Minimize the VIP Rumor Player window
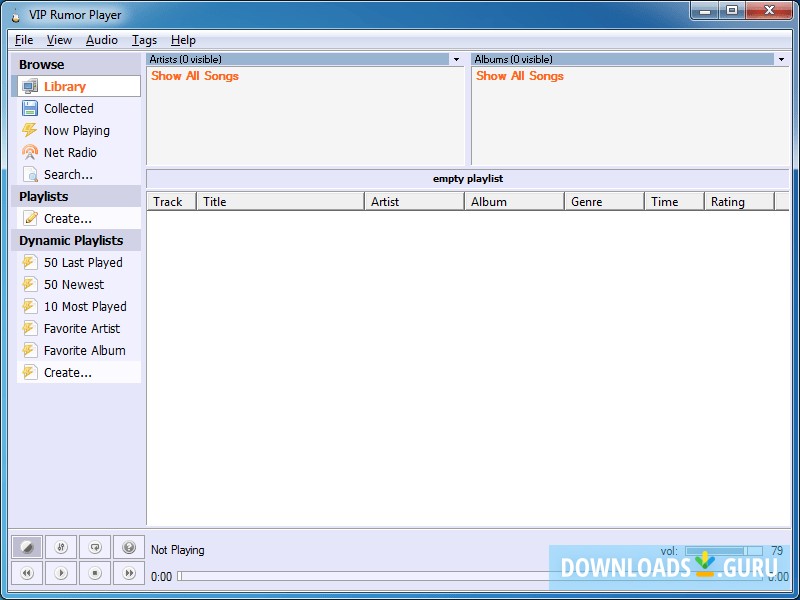This screenshot has width=800, height=600. tap(705, 11)
